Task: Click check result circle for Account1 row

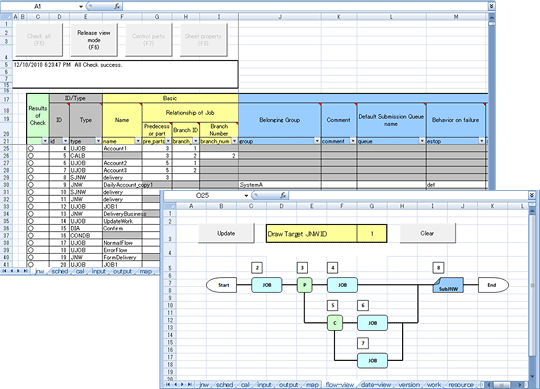Action: click(x=31, y=148)
